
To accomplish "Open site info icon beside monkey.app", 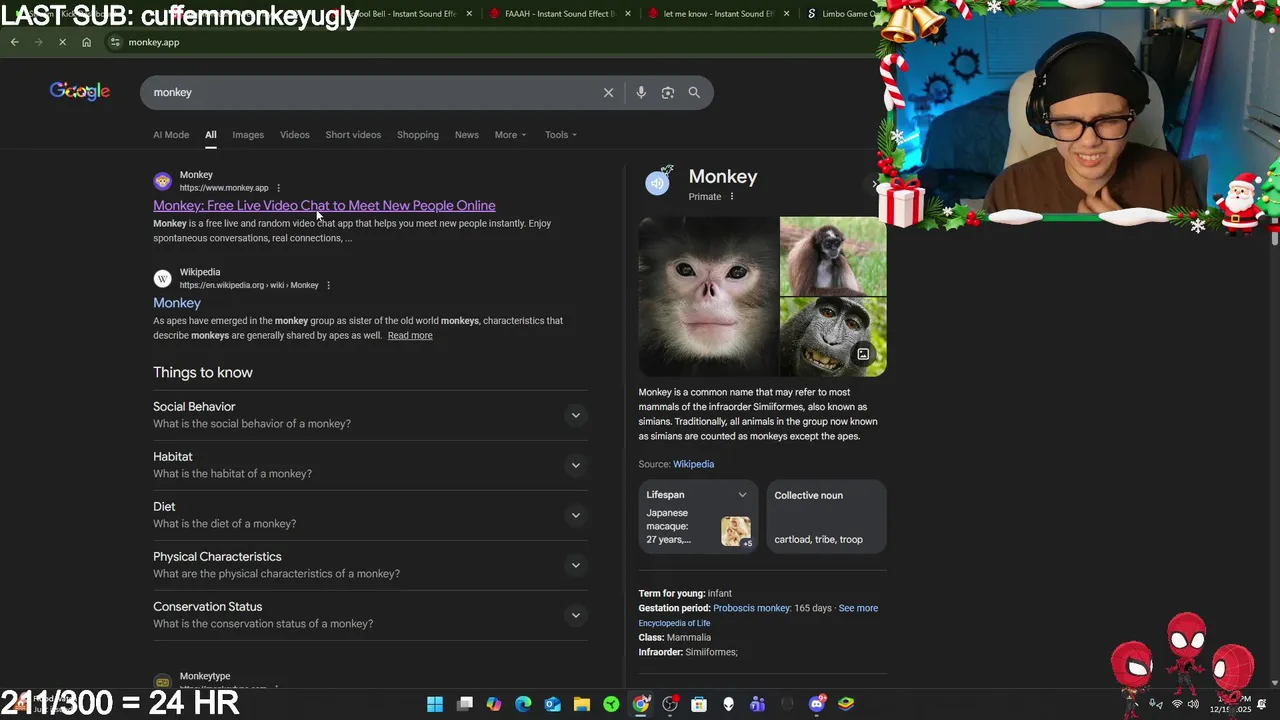I will point(115,42).
